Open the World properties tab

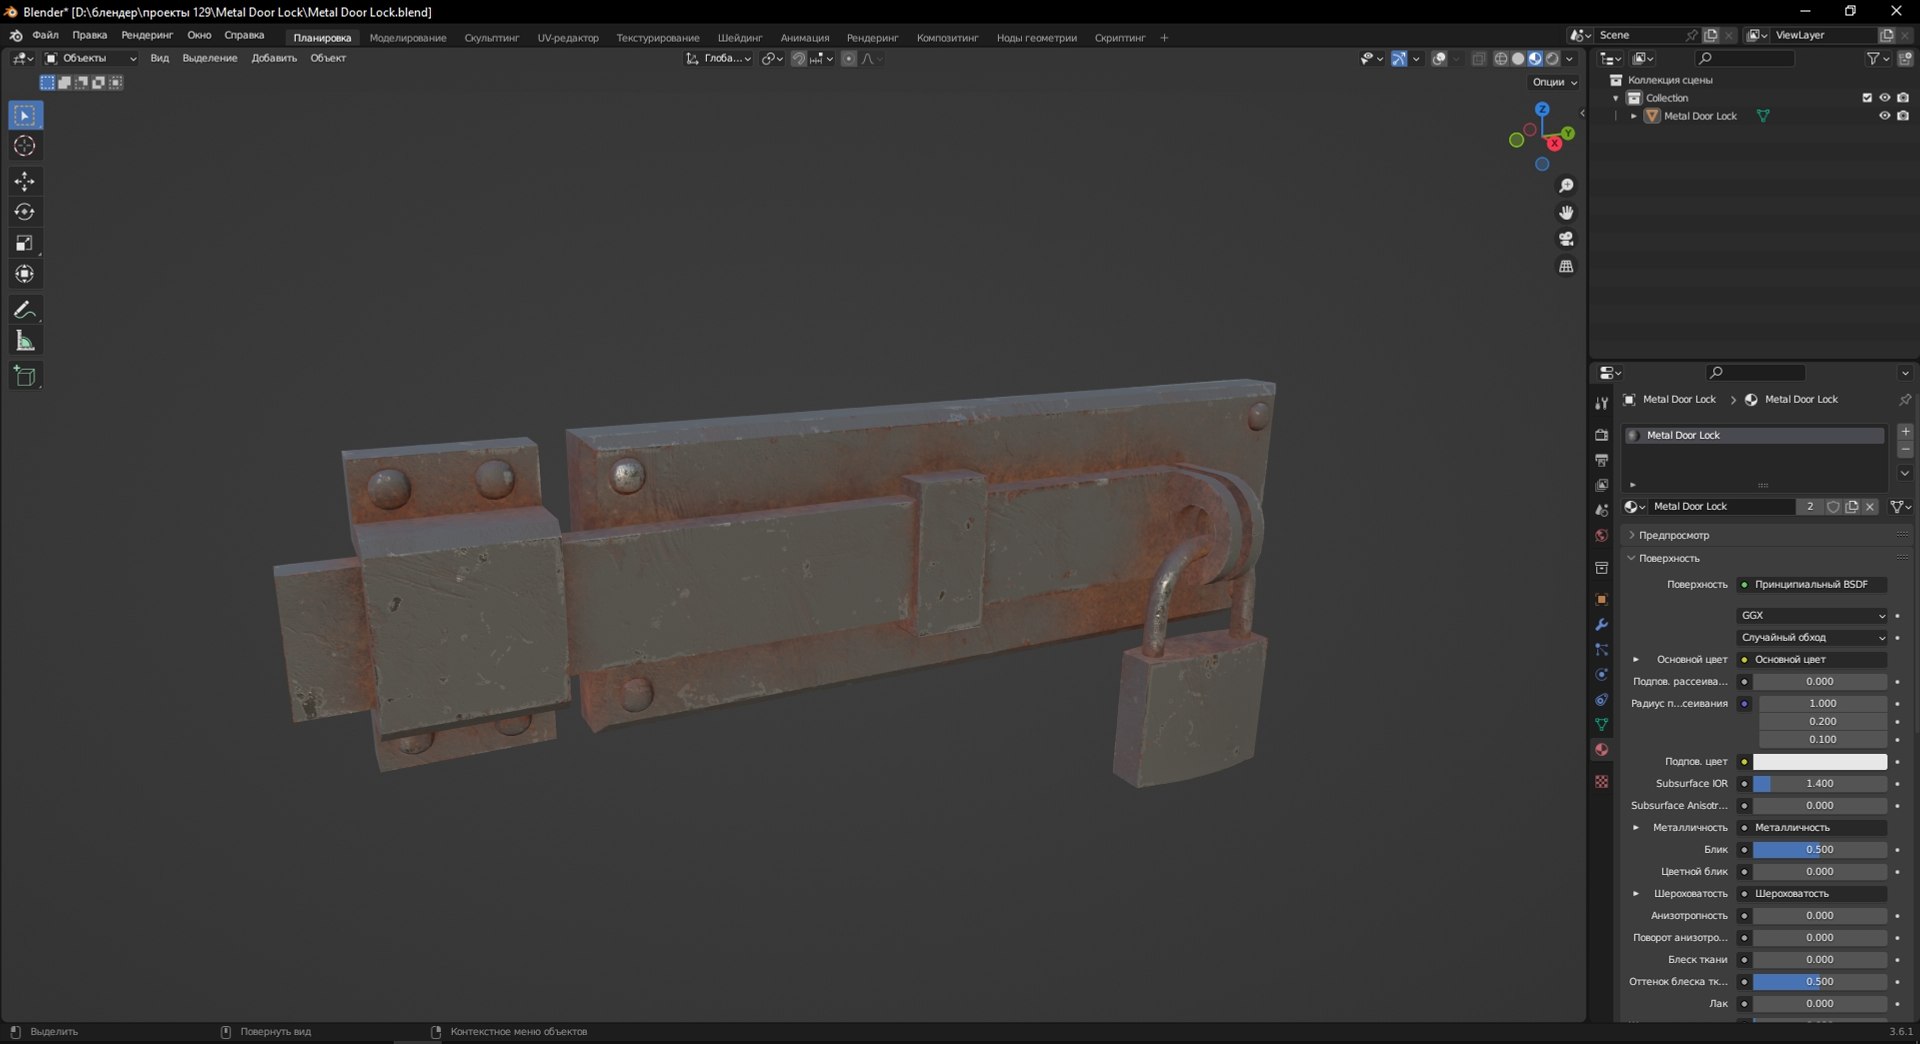pyautogui.click(x=1601, y=535)
